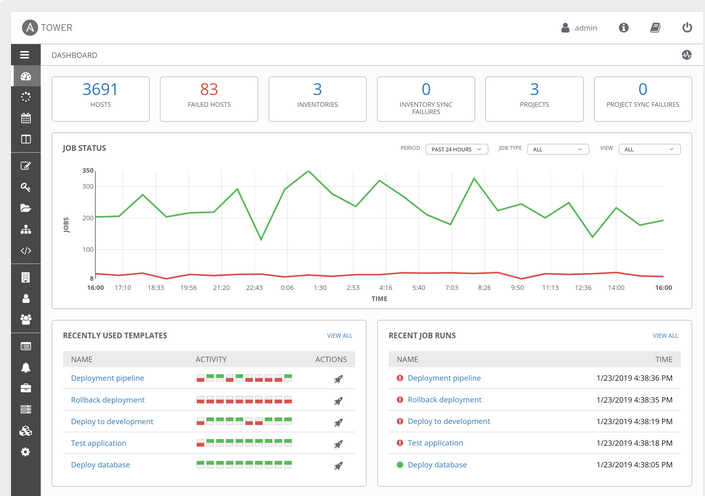The height and width of the screenshot is (496, 705).
Task: Open Test application template link
Action: pos(98,443)
